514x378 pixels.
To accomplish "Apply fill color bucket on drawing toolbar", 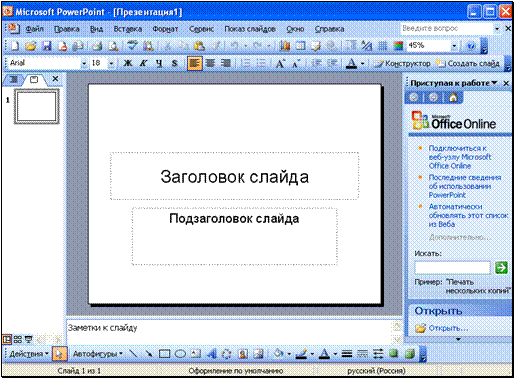I will coord(279,354).
